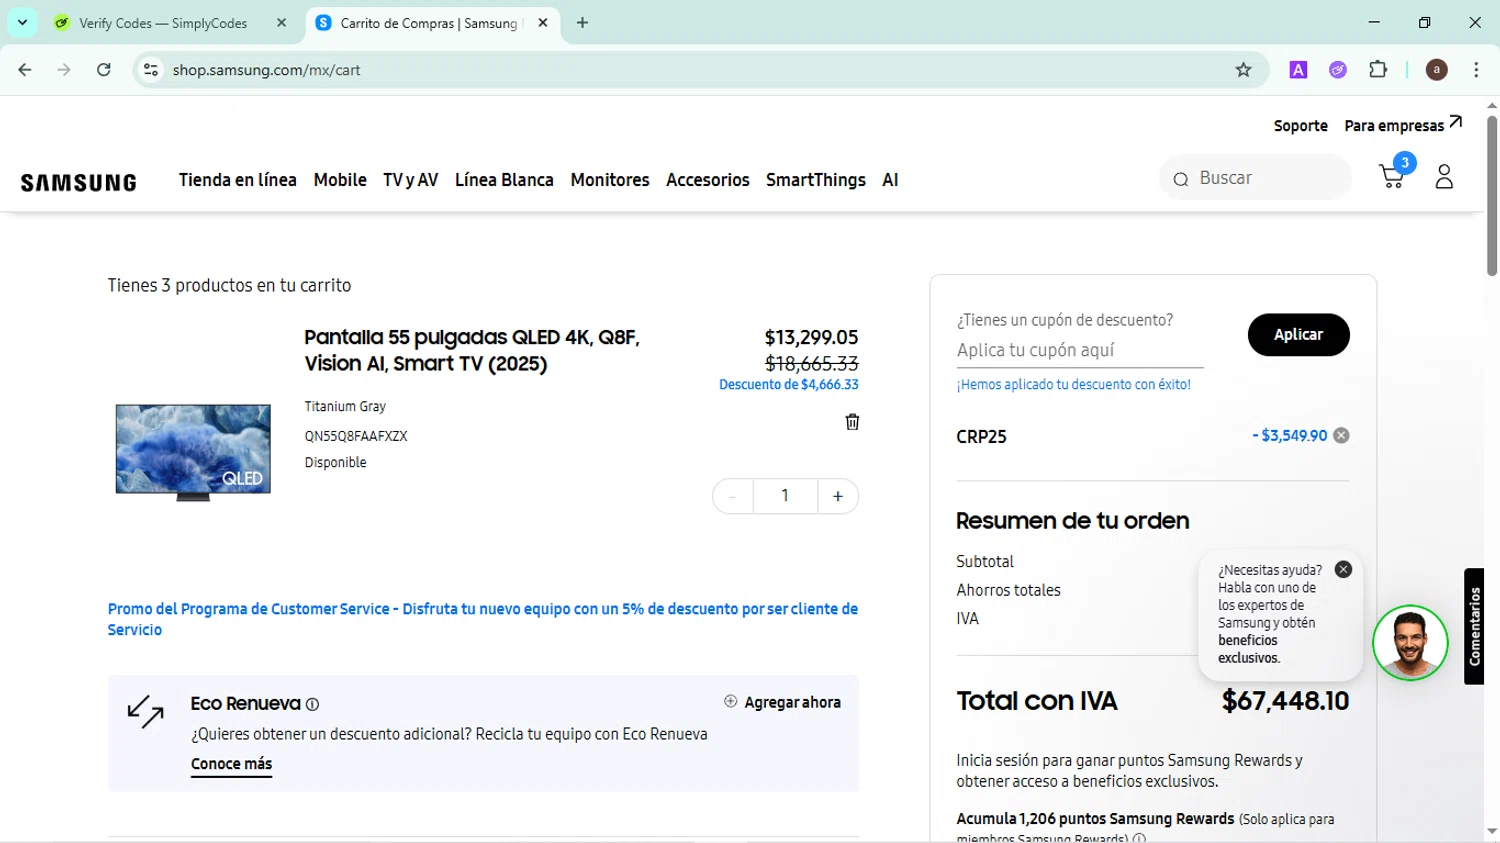The width and height of the screenshot is (1500, 843).
Task: Increase TV quantity with plus button
Action: point(838,496)
